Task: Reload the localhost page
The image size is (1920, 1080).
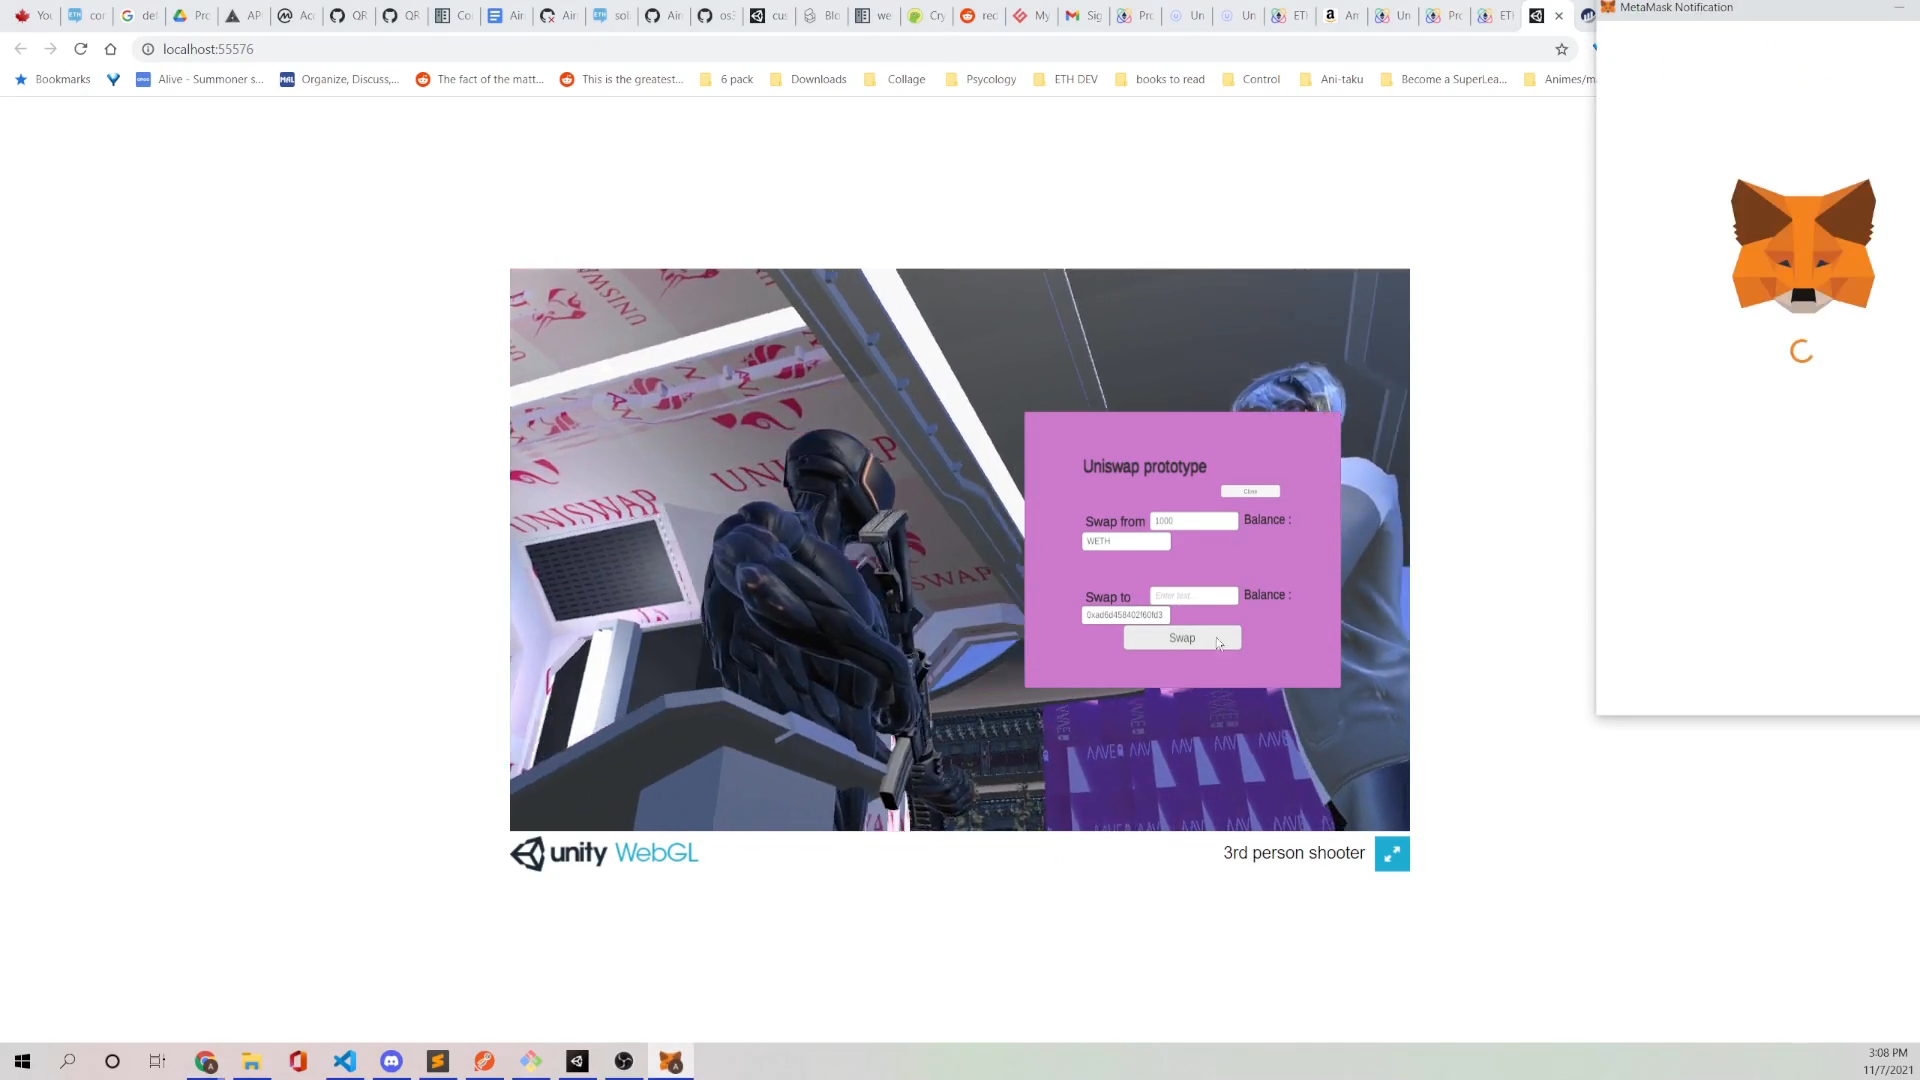Action: click(x=81, y=49)
